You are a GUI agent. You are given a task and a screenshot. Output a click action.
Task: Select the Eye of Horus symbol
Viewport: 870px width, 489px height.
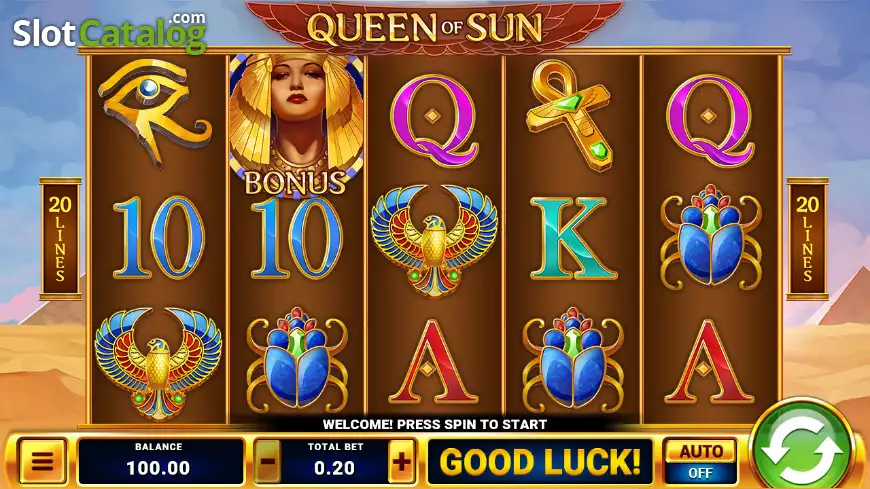coord(155,112)
